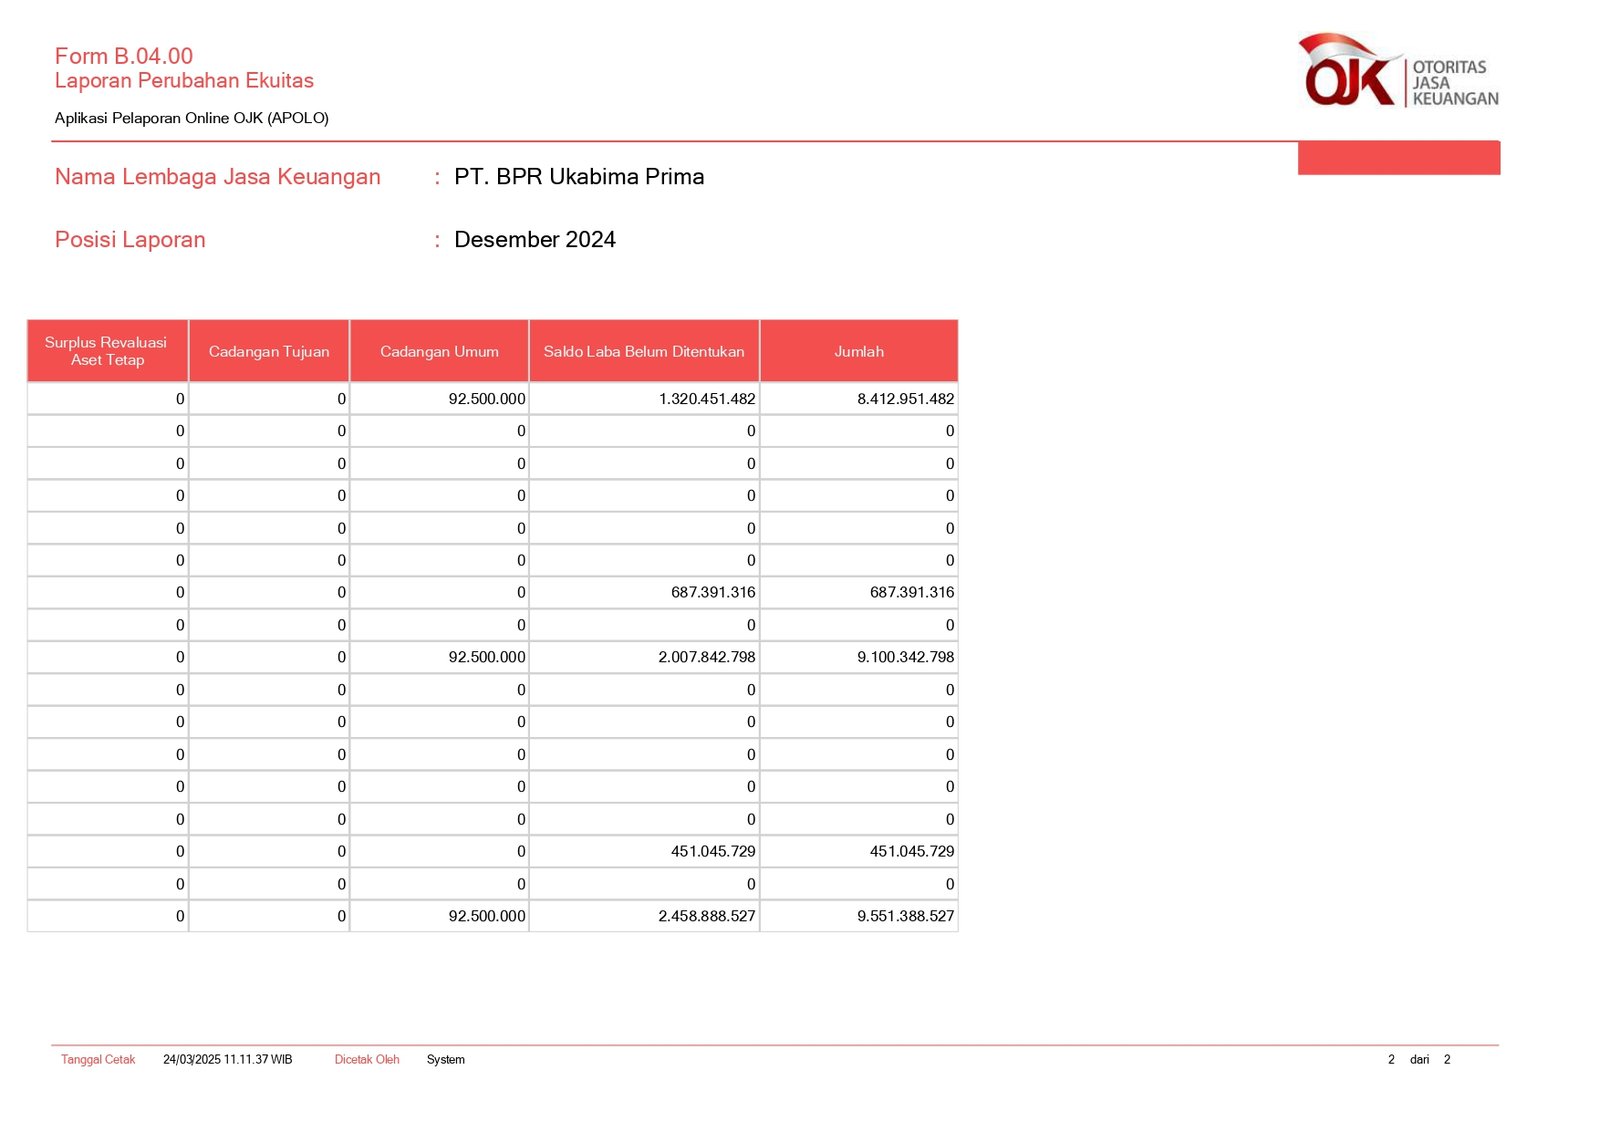Click the final total 9.551.388.527

coord(905,916)
